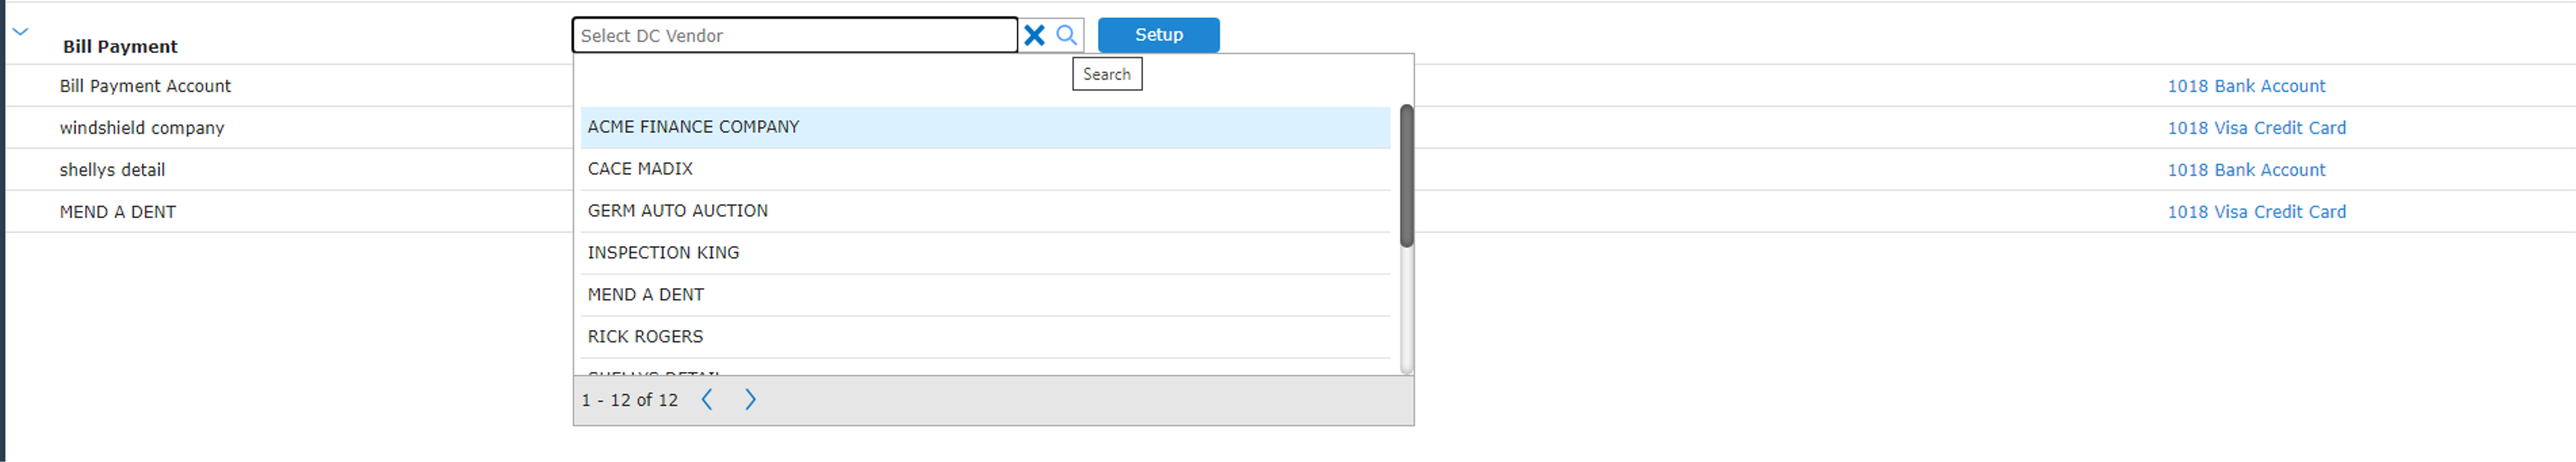This screenshot has height=462, width=2576.
Task: Collapse the Bill Payment section chevron
Action: [20, 32]
